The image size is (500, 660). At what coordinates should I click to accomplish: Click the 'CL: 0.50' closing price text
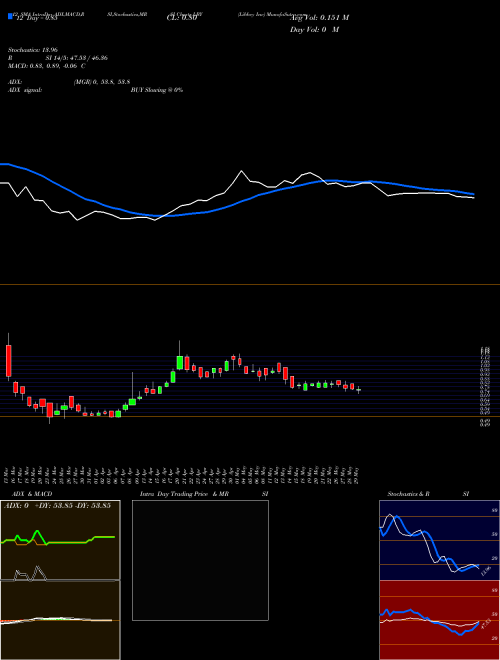click(x=182, y=18)
